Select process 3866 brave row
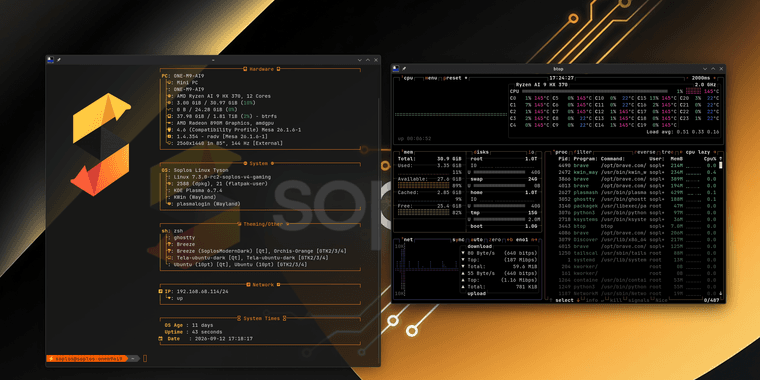The width and height of the screenshot is (760, 380). click(x=636, y=179)
